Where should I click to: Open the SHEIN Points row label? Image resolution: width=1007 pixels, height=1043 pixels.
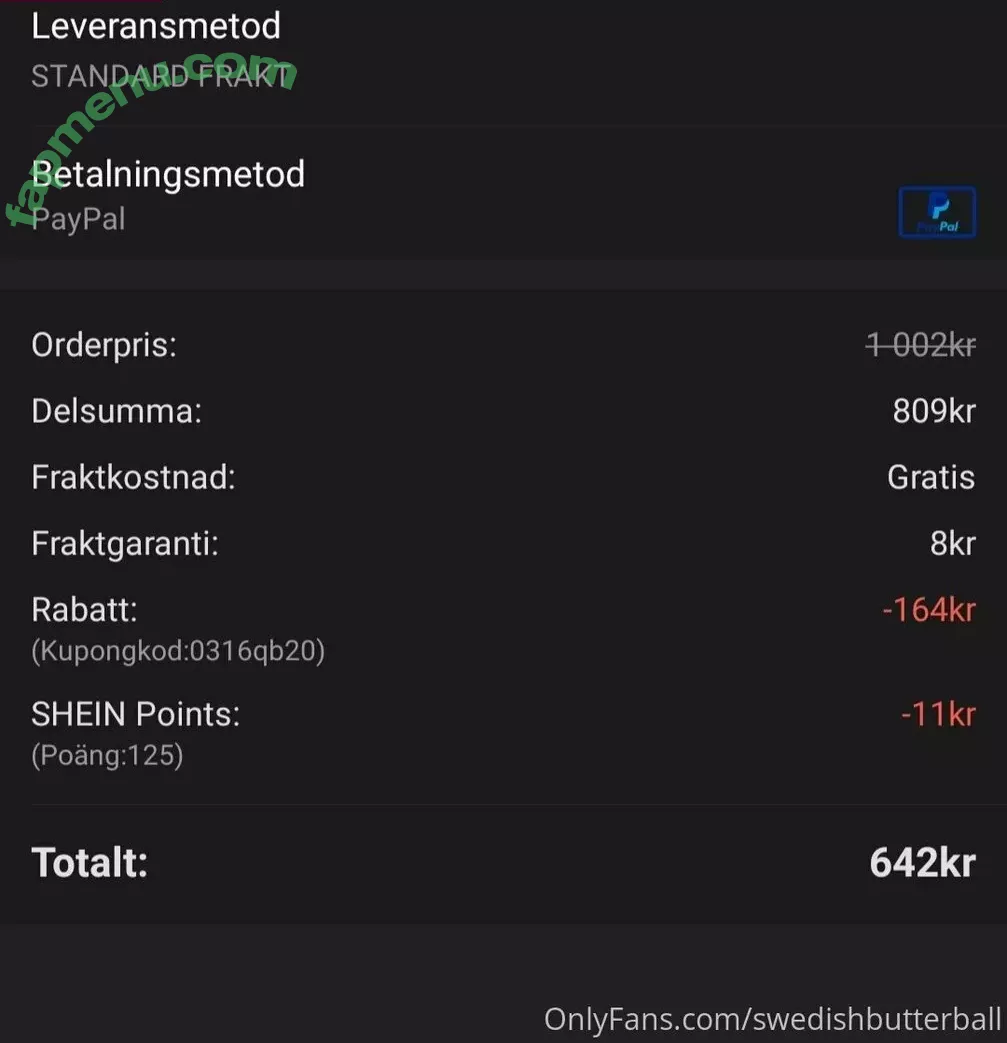tap(136, 714)
